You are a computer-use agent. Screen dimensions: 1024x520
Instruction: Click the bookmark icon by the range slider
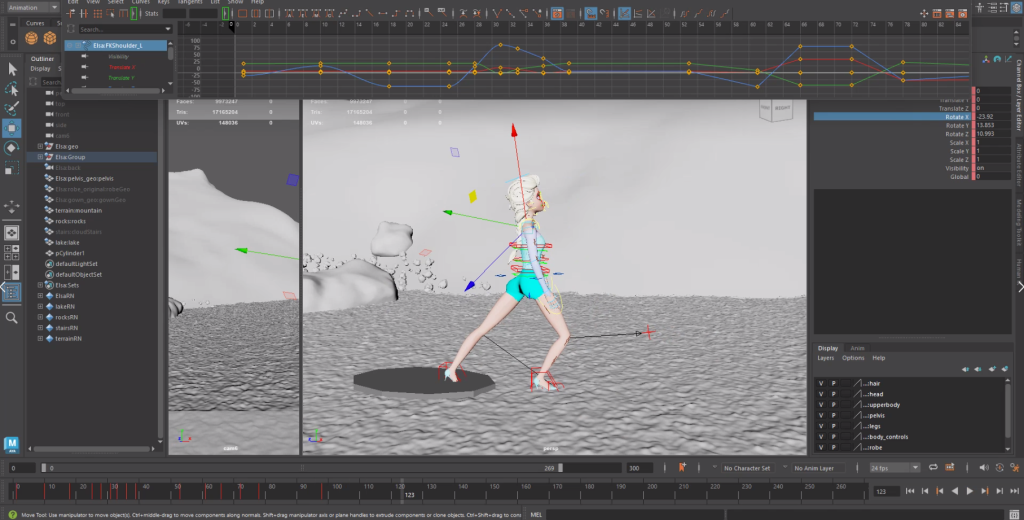point(682,467)
